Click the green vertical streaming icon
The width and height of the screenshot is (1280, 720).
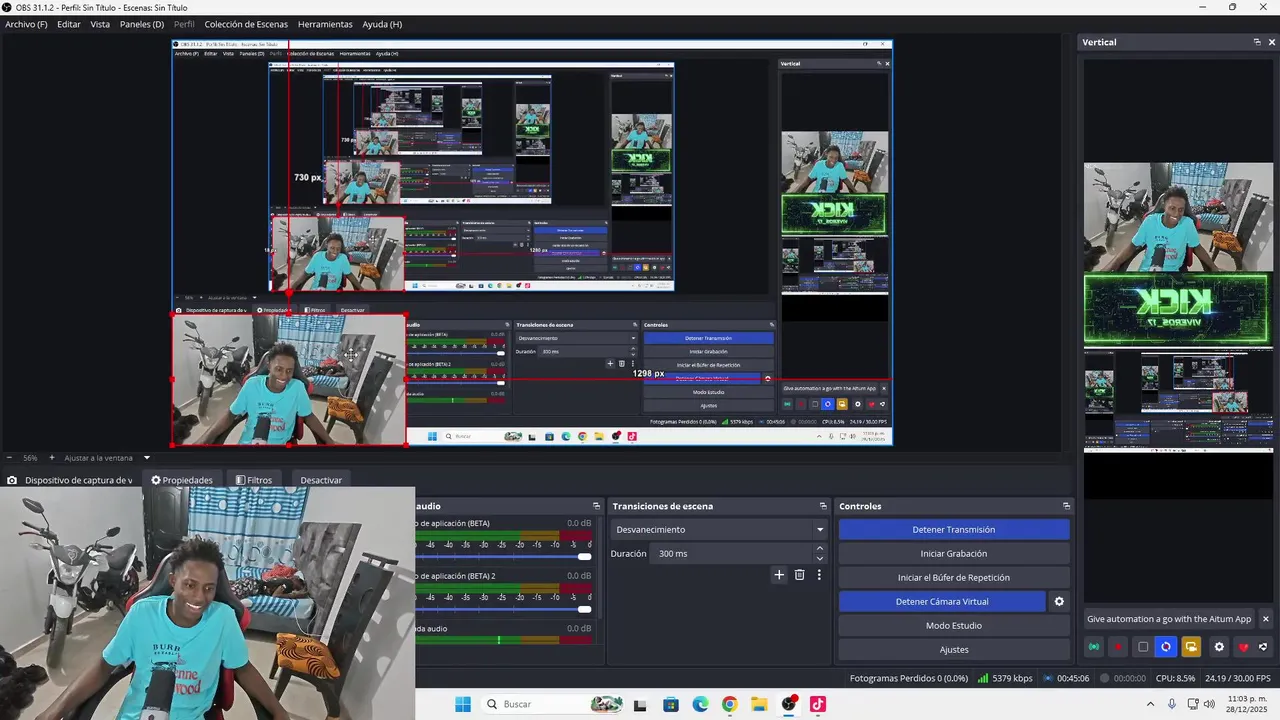(1094, 647)
